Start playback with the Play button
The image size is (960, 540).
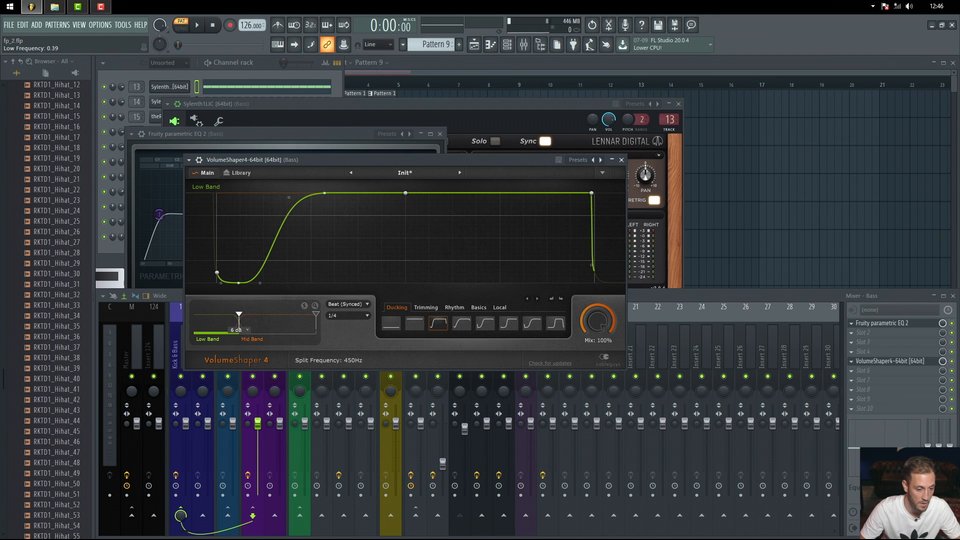[197, 25]
